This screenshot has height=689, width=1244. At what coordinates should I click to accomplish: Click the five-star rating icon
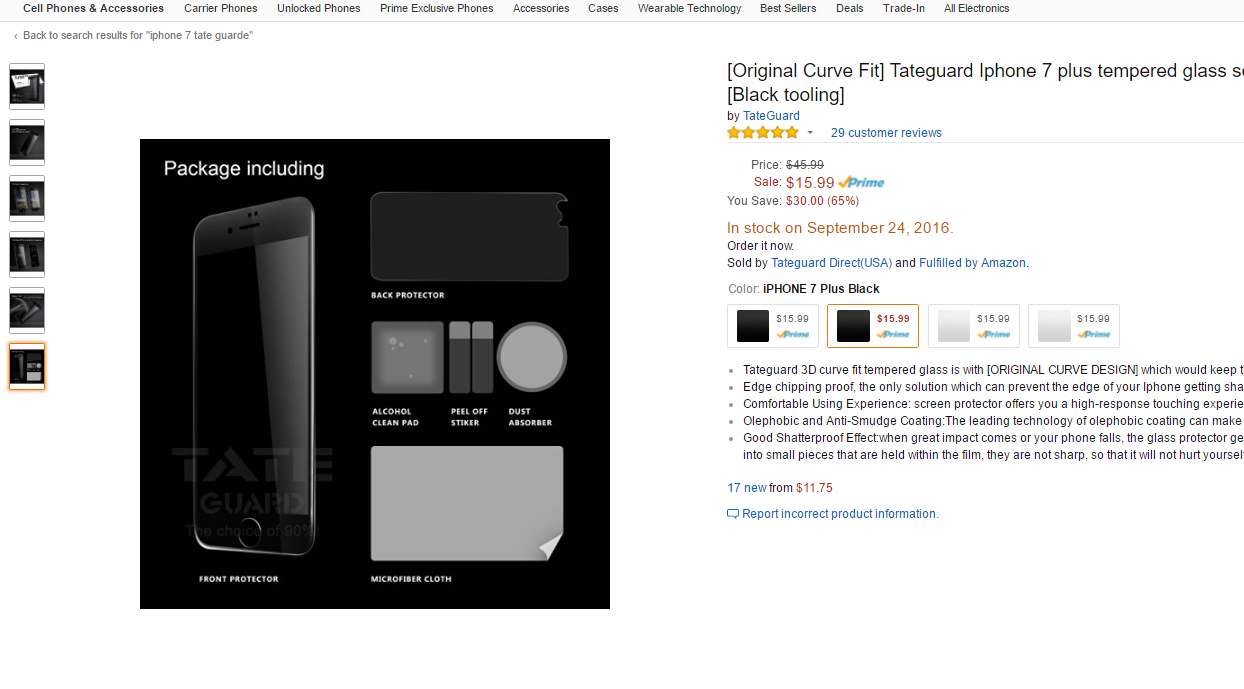pos(763,132)
